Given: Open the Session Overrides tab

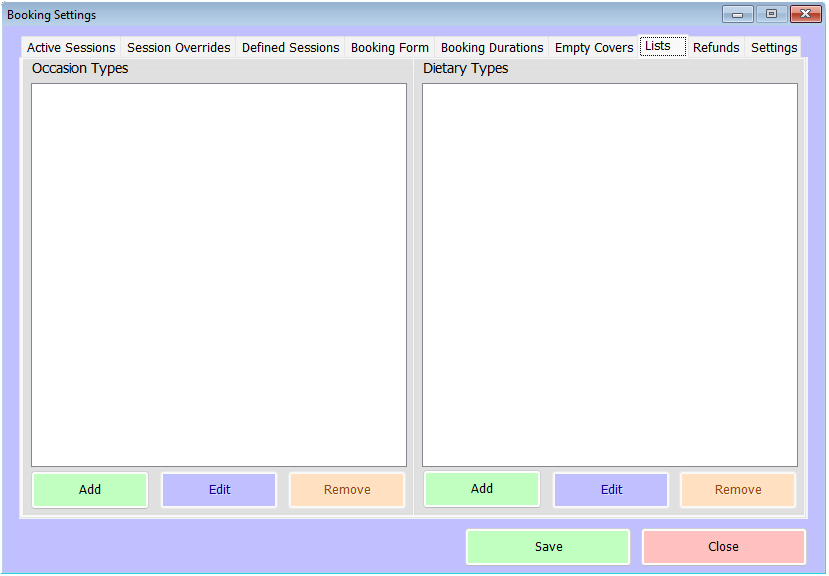Looking at the screenshot, I should [x=178, y=48].
